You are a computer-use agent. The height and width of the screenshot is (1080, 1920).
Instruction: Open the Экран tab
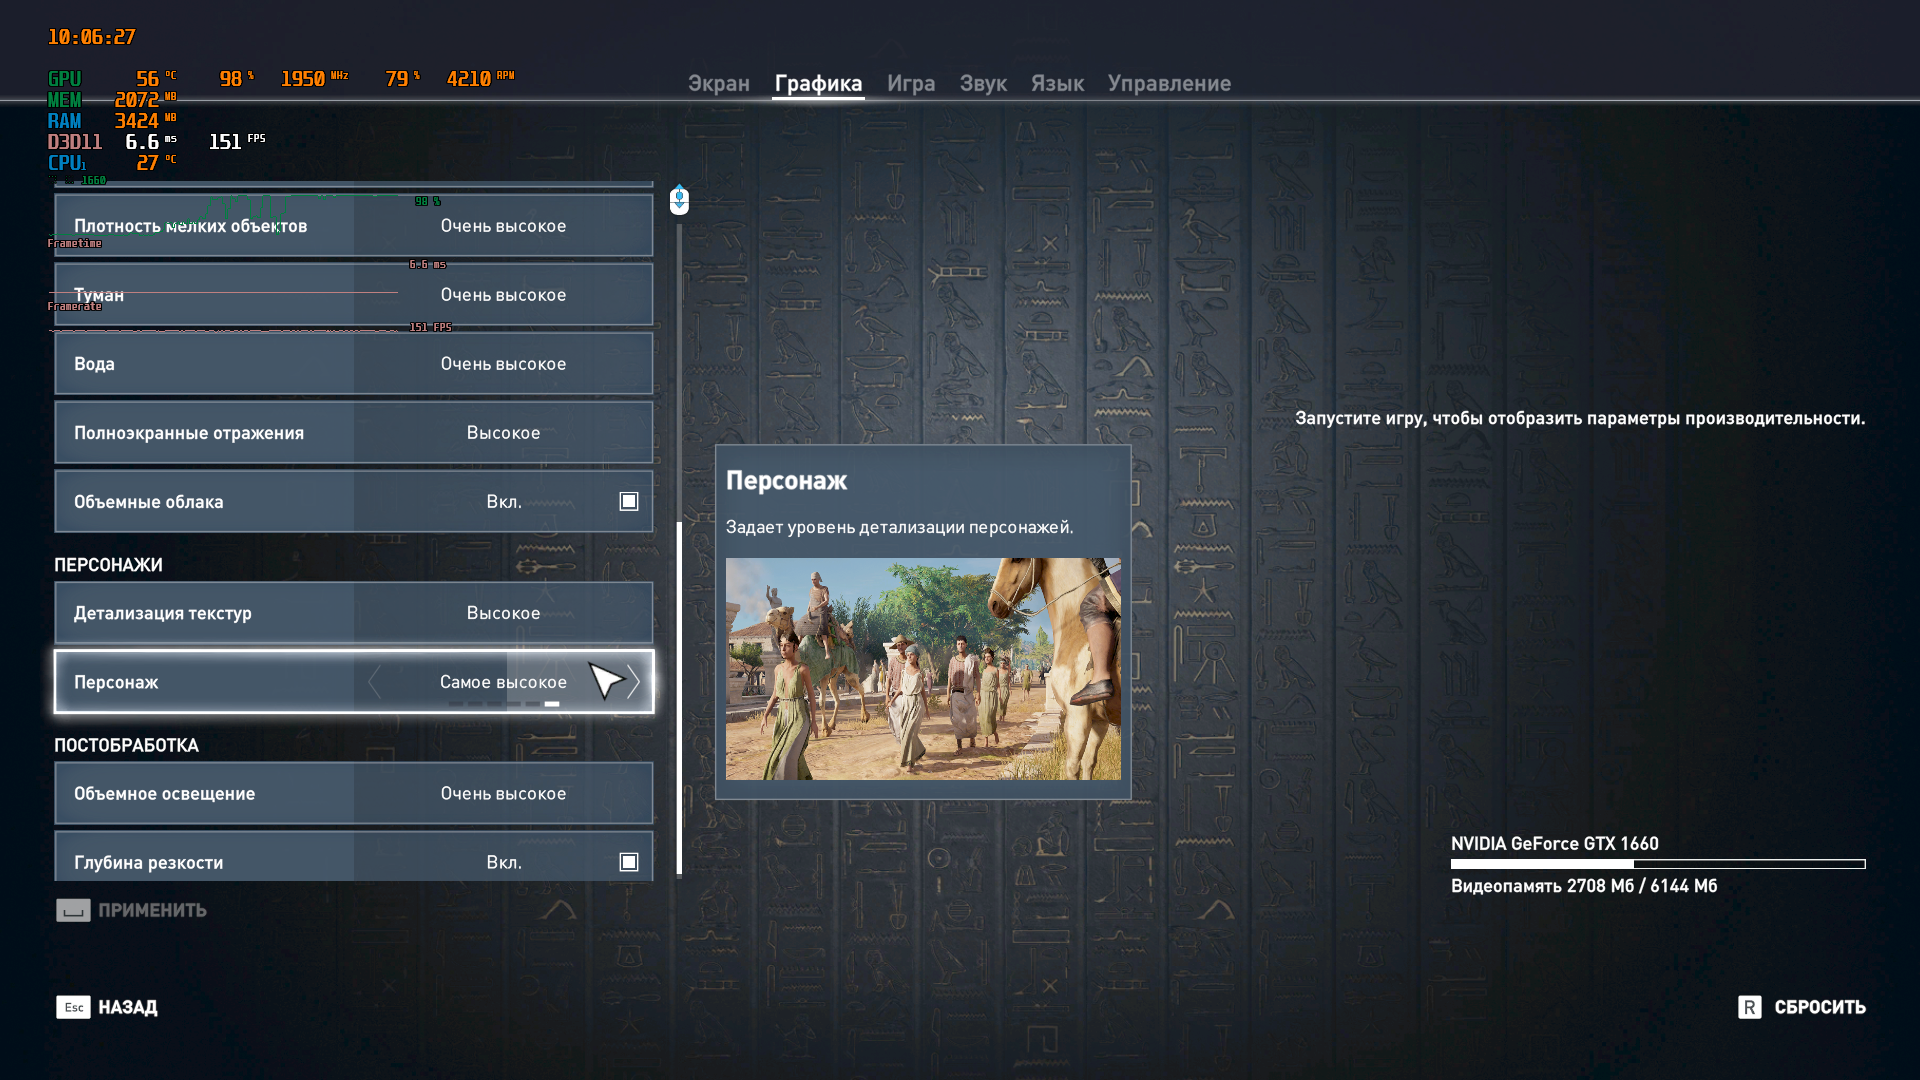click(x=718, y=83)
